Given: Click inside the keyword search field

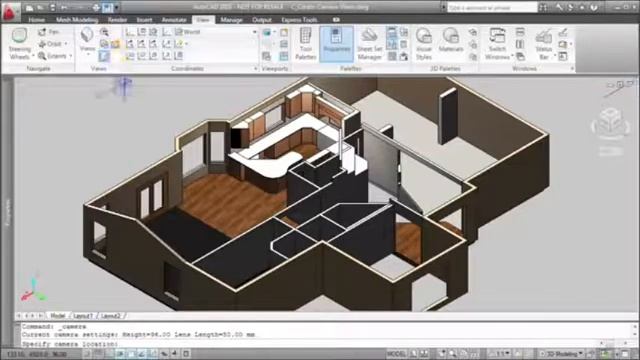Looking at the screenshot, I should (492, 7).
